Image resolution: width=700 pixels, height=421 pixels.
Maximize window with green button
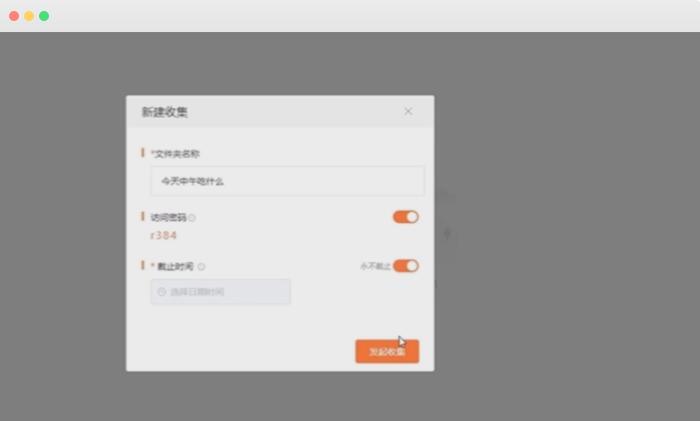44,16
